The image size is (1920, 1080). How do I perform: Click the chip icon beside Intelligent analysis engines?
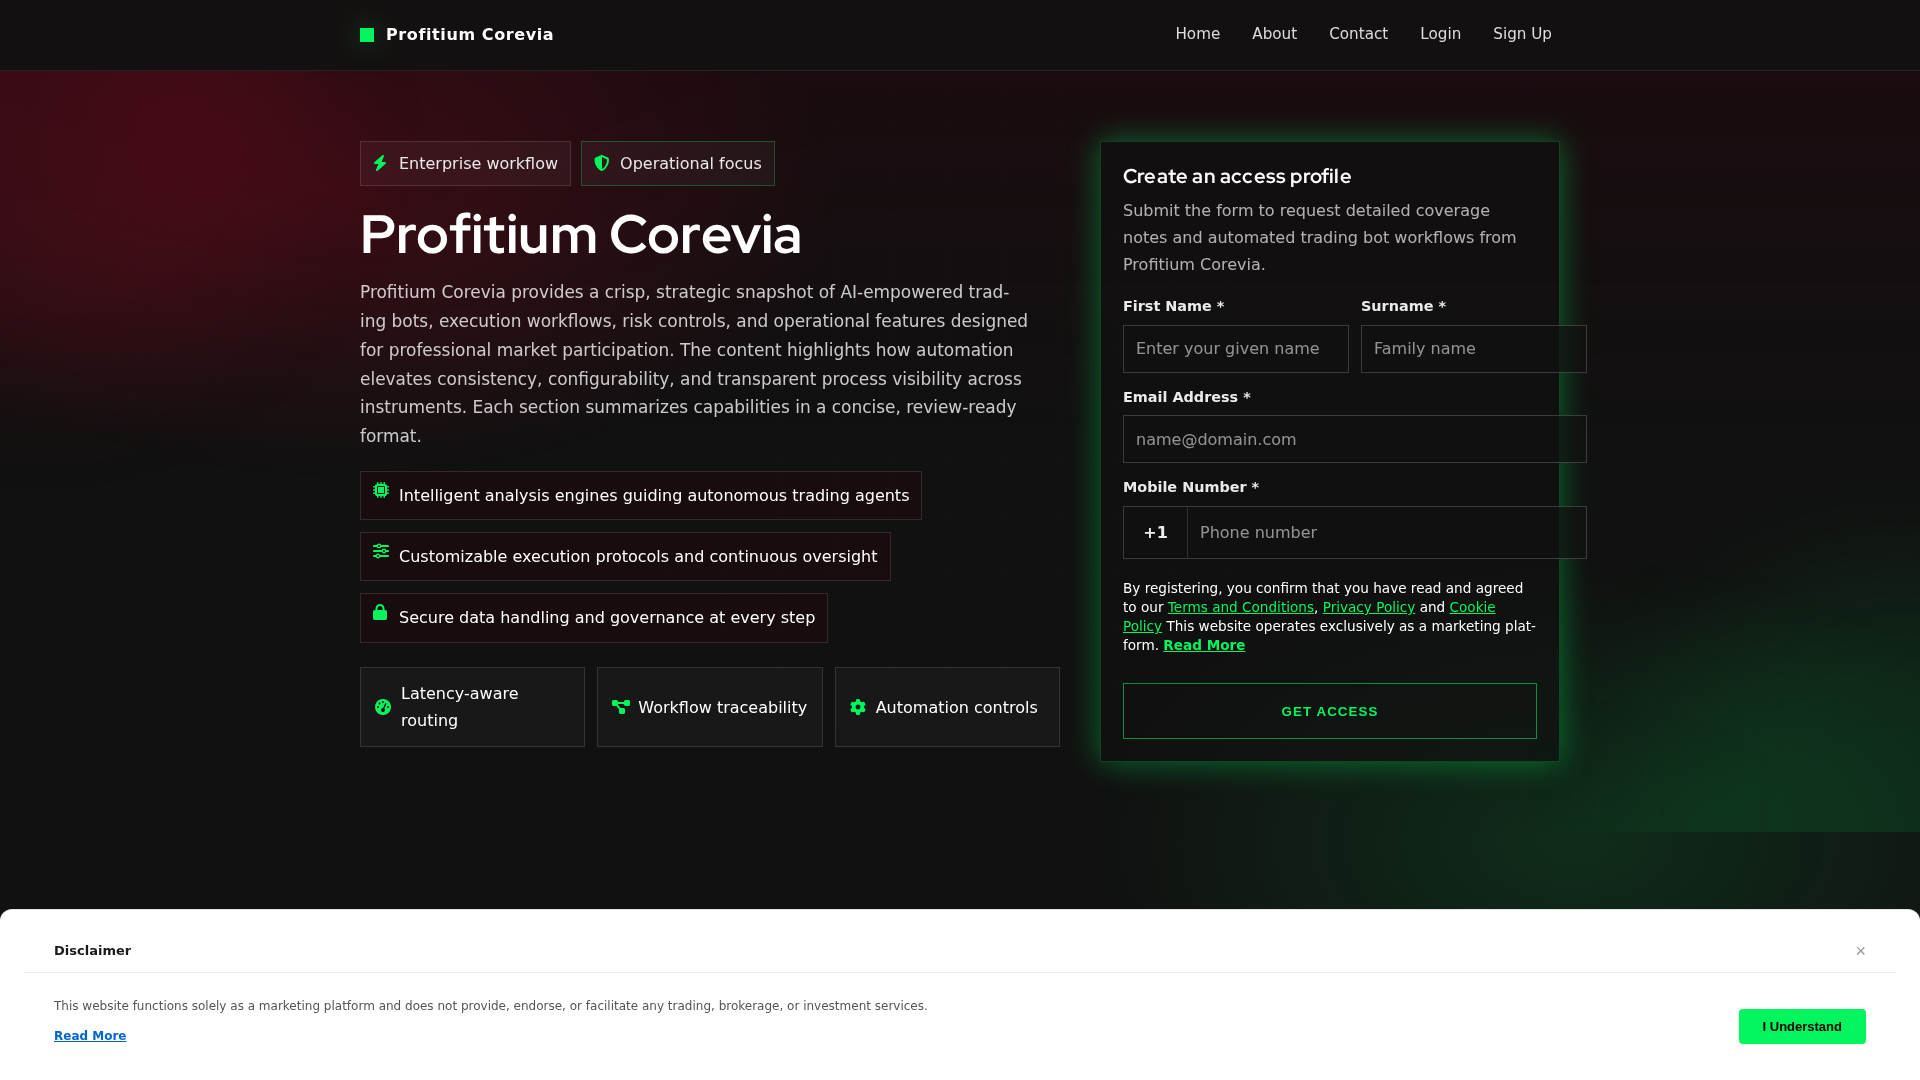[x=381, y=490]
